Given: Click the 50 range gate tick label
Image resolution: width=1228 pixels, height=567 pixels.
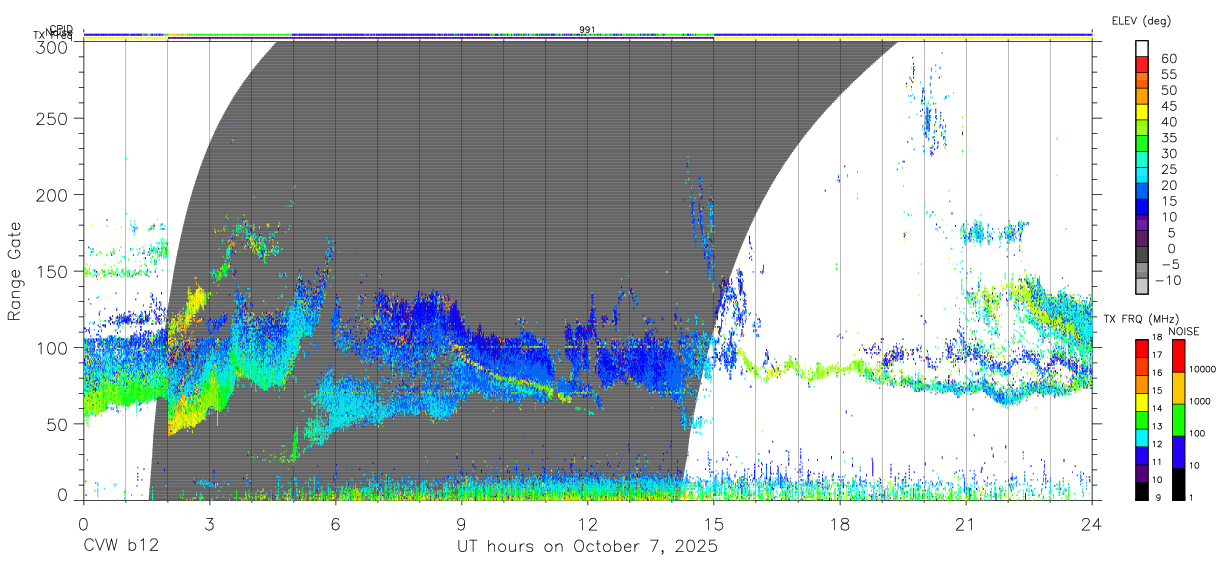Looking at the screenshot, I should pos(59,424).
